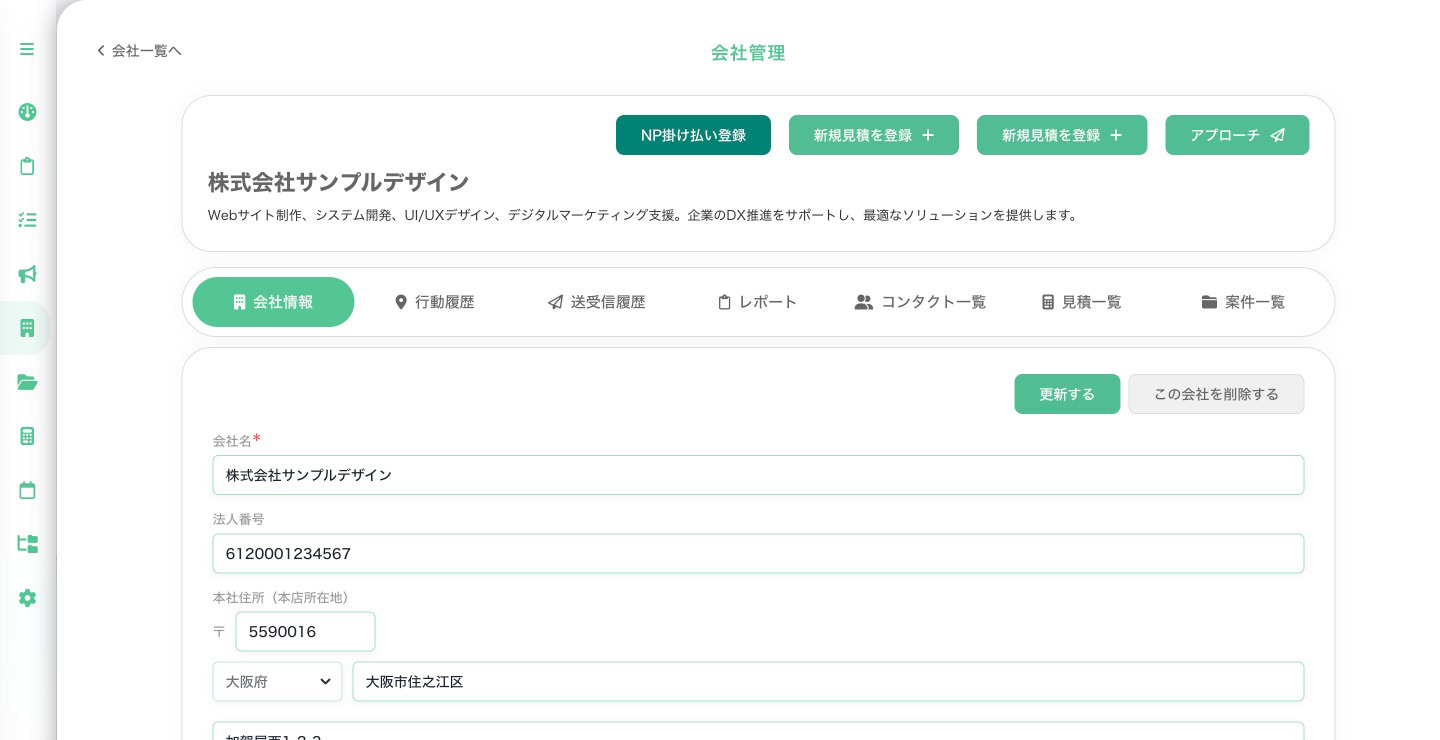Click the 会社管理 page title
Screen dimensions: 1440x740
[748, 53]
